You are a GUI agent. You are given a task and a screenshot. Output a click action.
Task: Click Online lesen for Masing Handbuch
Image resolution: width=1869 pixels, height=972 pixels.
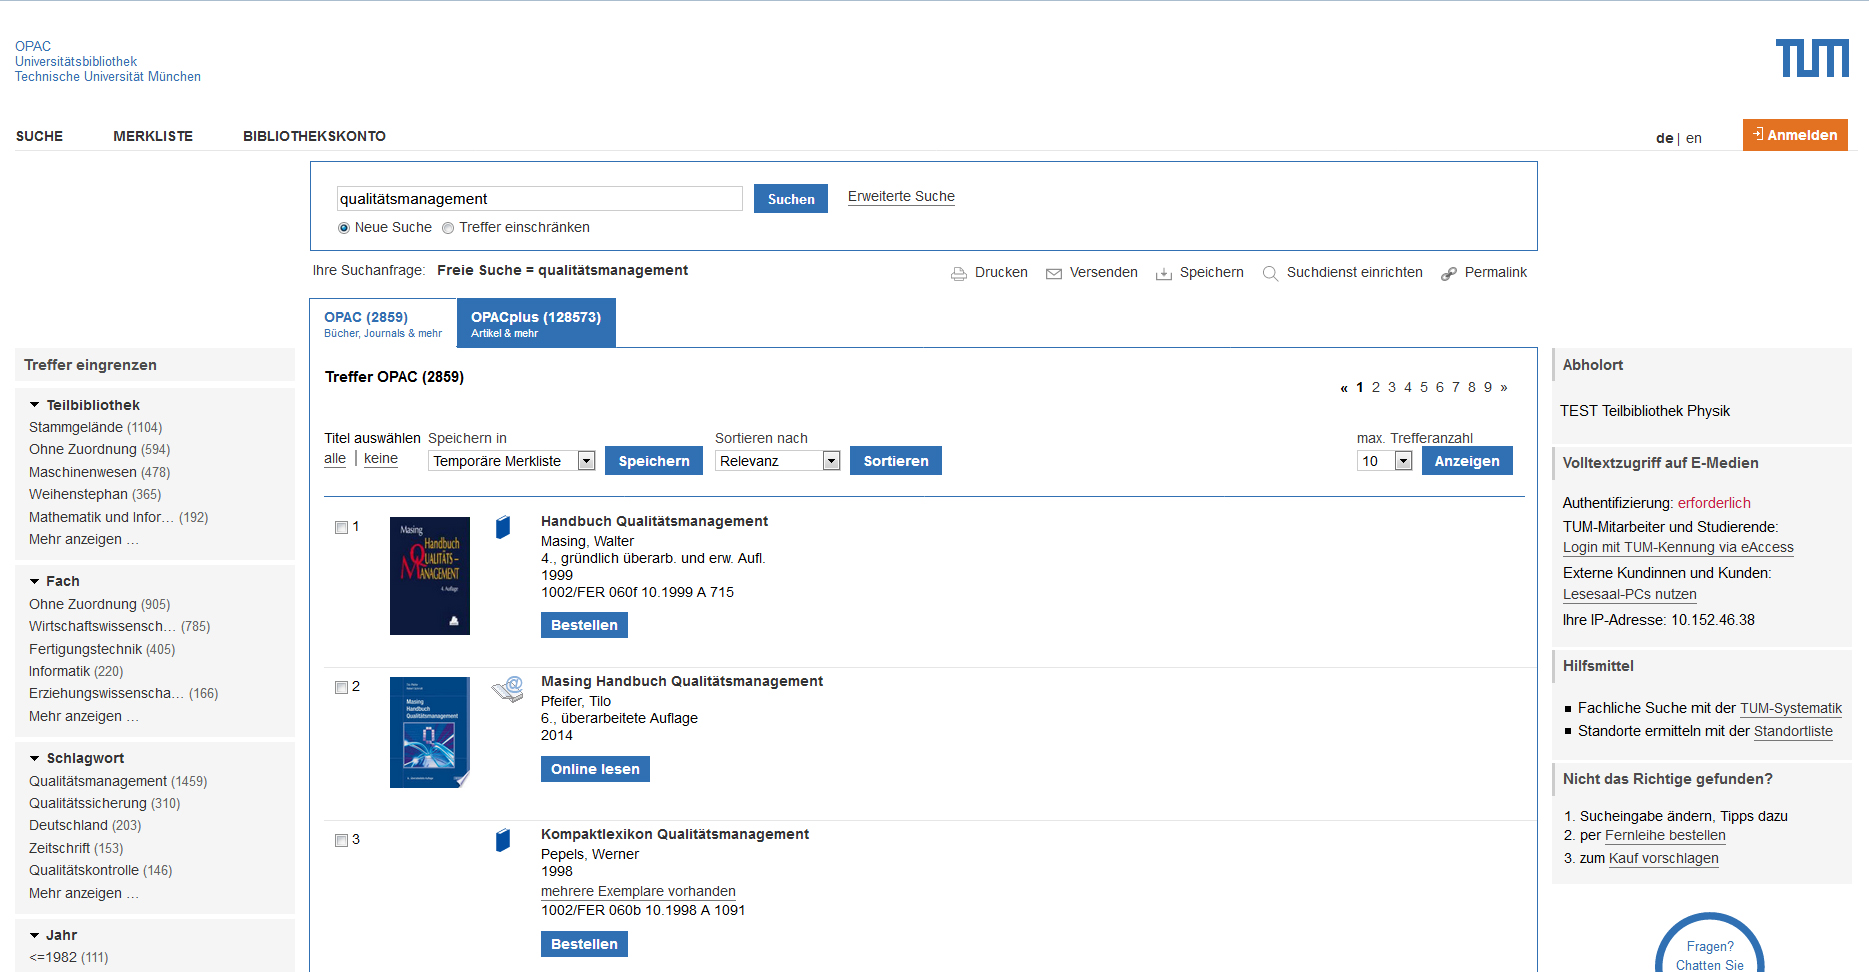595,769
